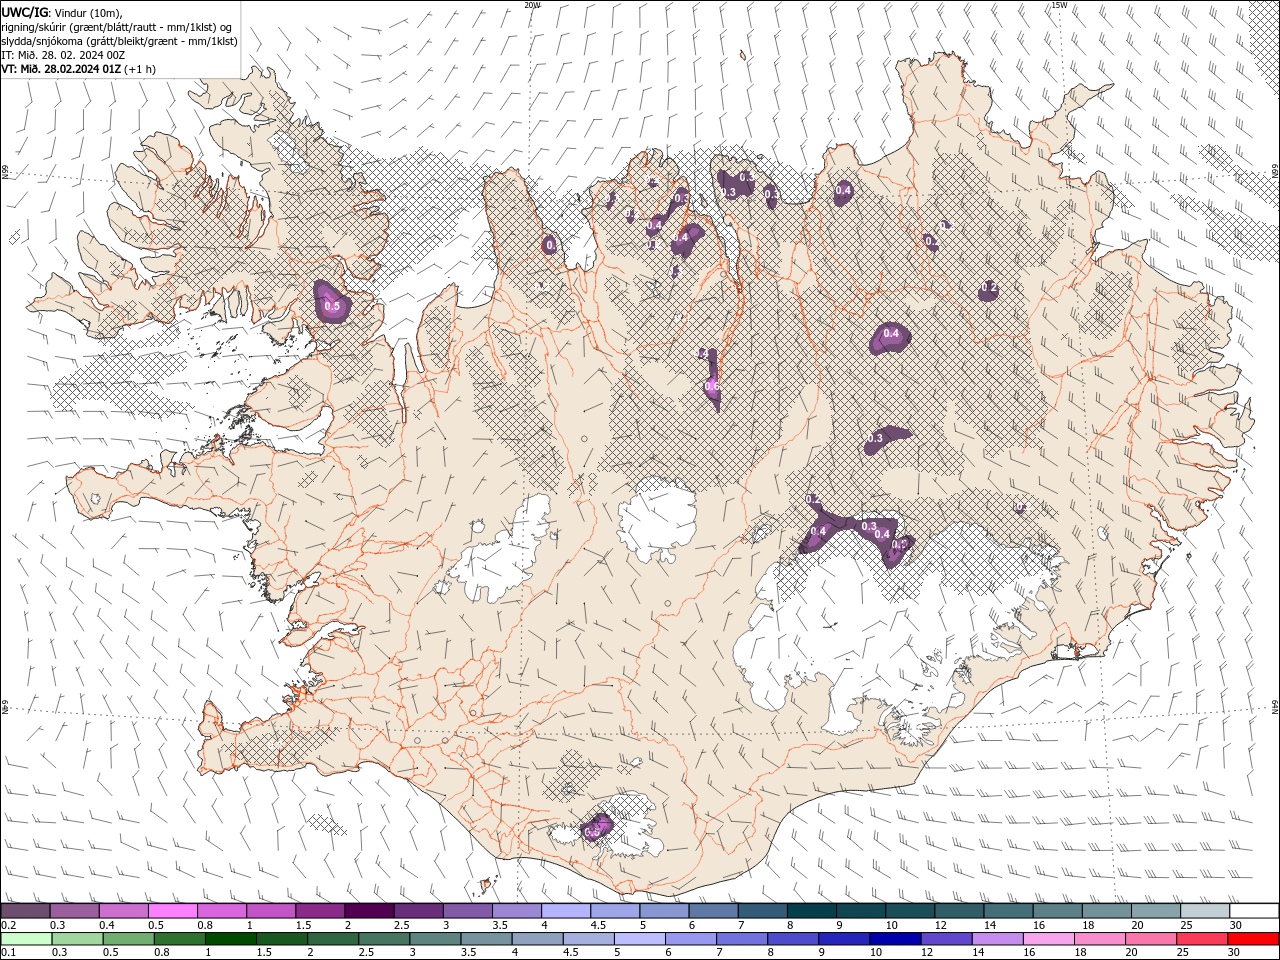
Task: Pick the purple 1.5 snow scale swatch
Action: tap(319, 911)
